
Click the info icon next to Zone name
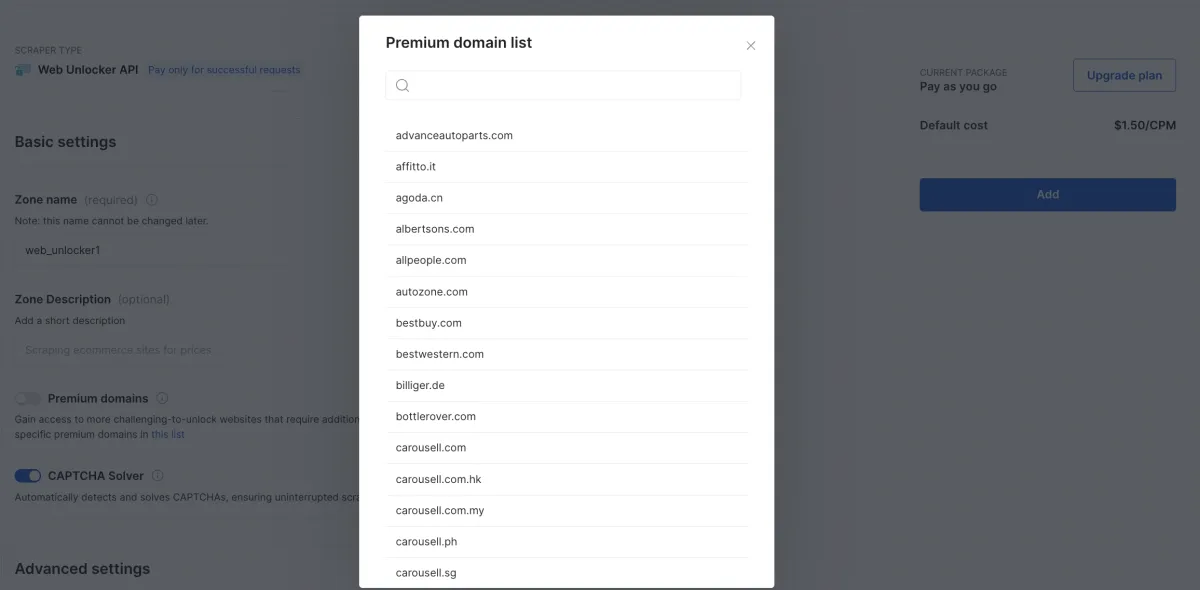[x=152, y=200]
